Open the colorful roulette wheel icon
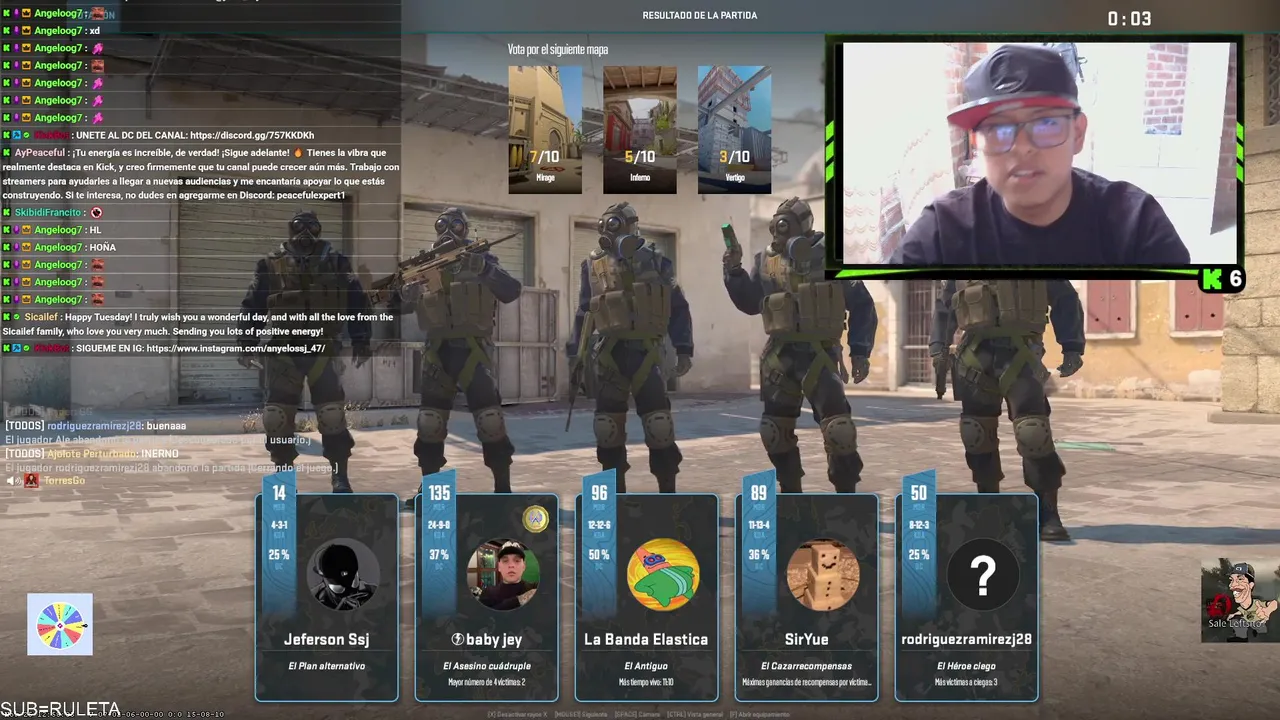Image resolution: width=1280 pixels, height=720 pixels. pos(60,625)
